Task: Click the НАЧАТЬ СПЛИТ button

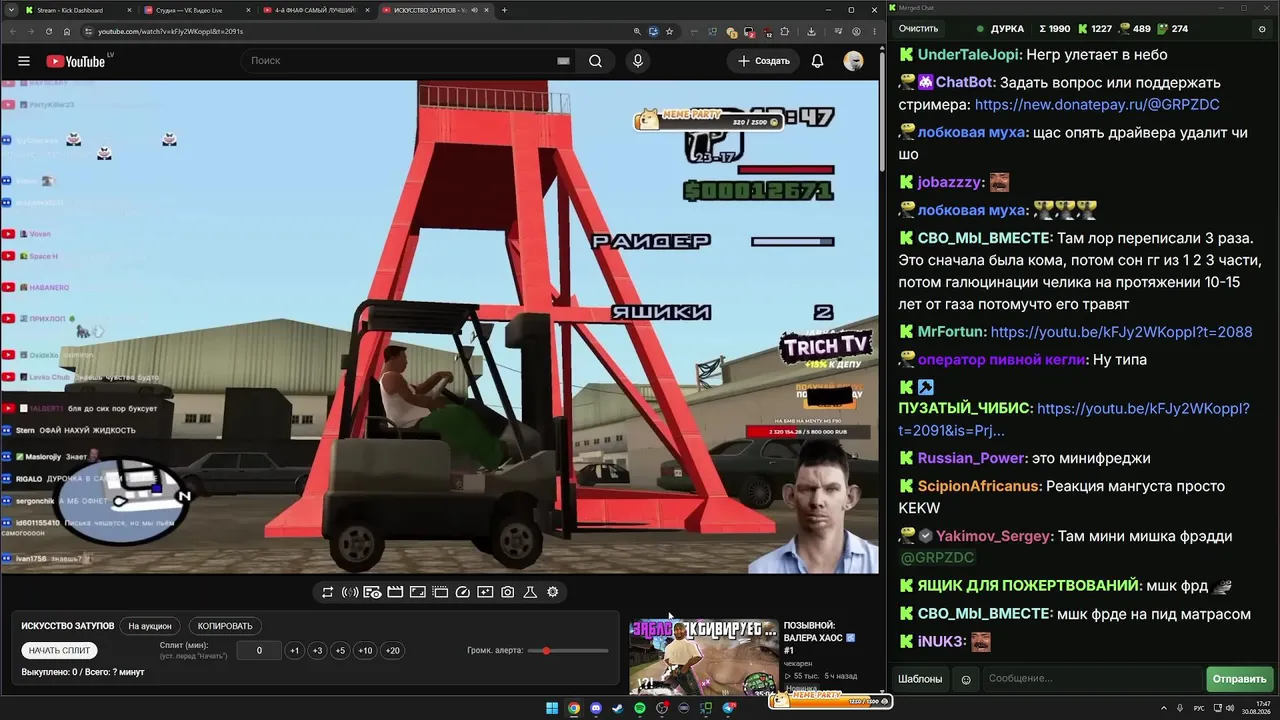Action: point(59,650)
